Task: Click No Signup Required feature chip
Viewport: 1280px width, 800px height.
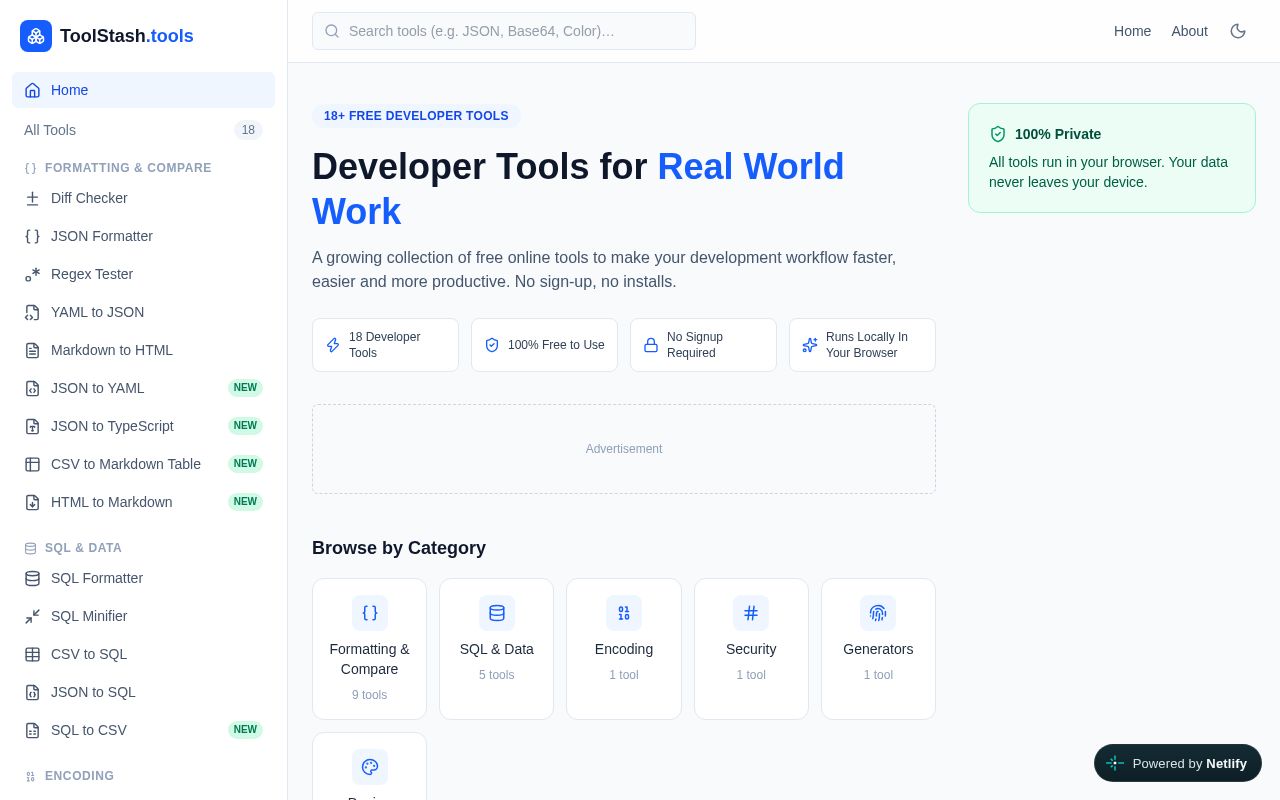Action: [x=703, y=345]
